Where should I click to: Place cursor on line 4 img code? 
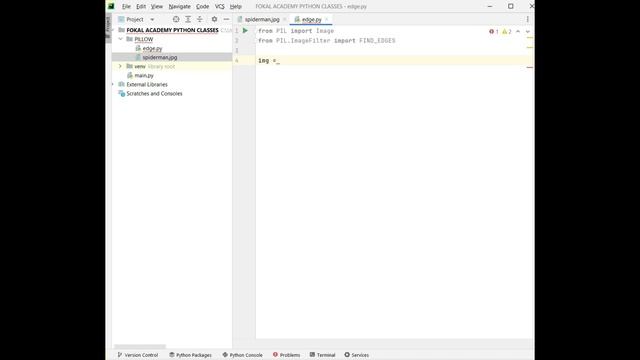tap(268, 60)
